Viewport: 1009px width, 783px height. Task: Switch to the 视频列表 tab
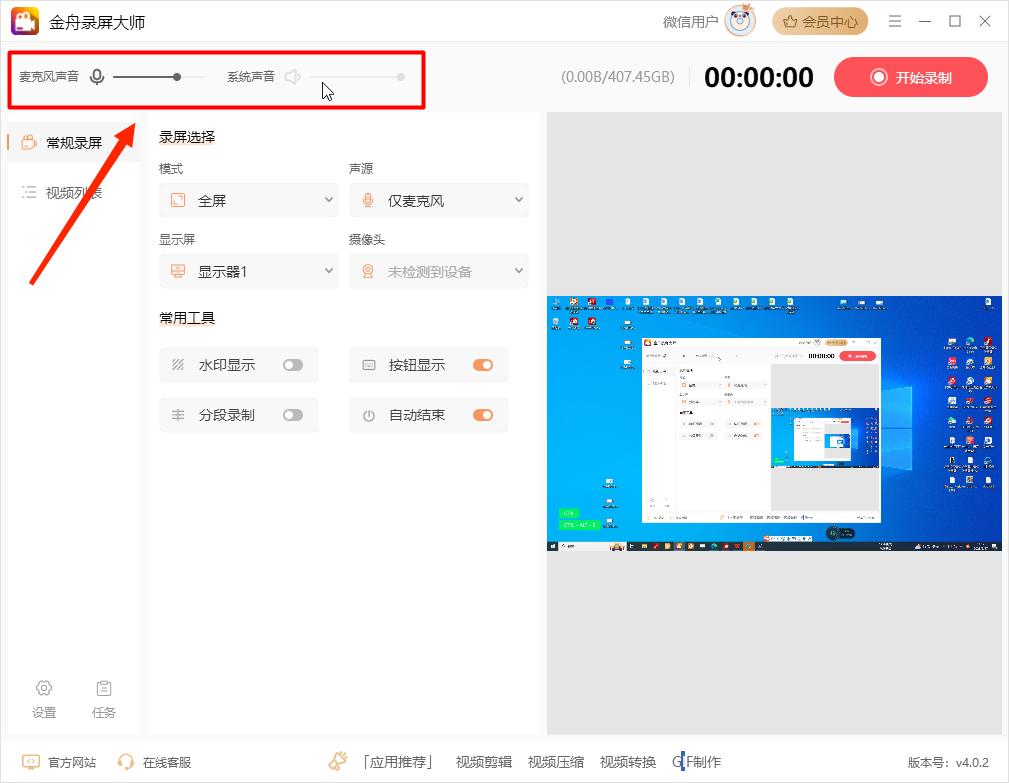pyautogui.click(x=72, y=192)
